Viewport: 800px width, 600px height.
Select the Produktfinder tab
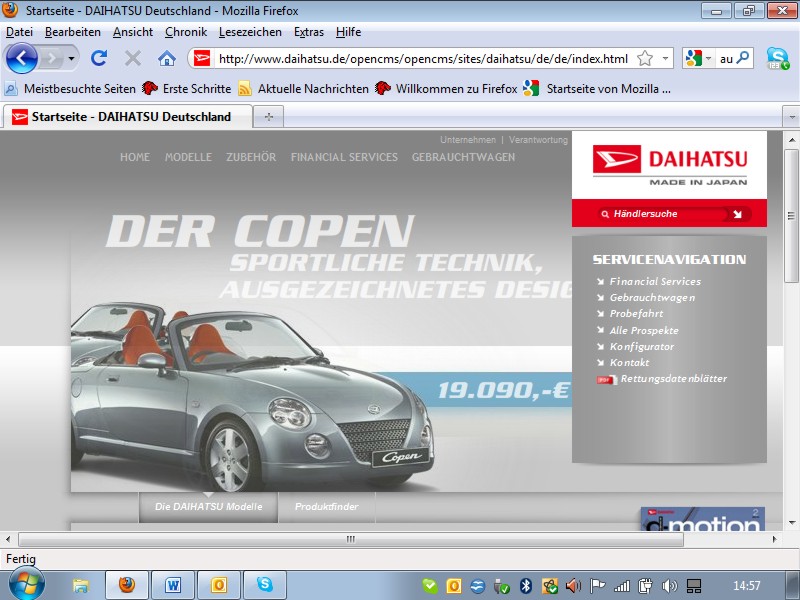(327, 507)
